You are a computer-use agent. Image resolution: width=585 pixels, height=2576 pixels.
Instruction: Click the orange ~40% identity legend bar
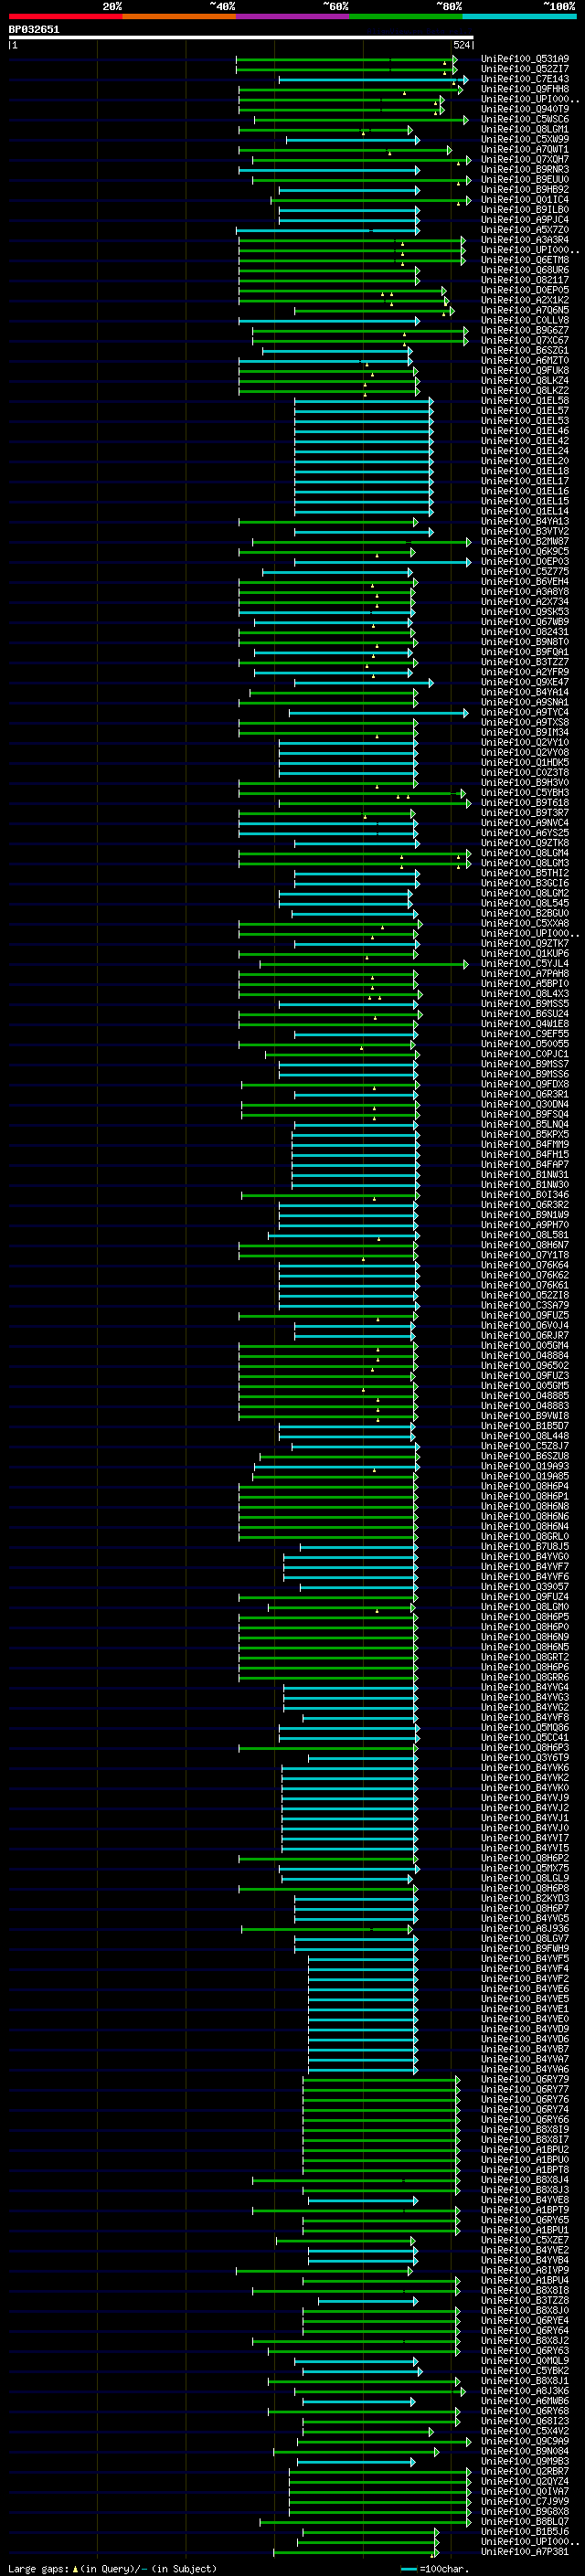[179, 16]
